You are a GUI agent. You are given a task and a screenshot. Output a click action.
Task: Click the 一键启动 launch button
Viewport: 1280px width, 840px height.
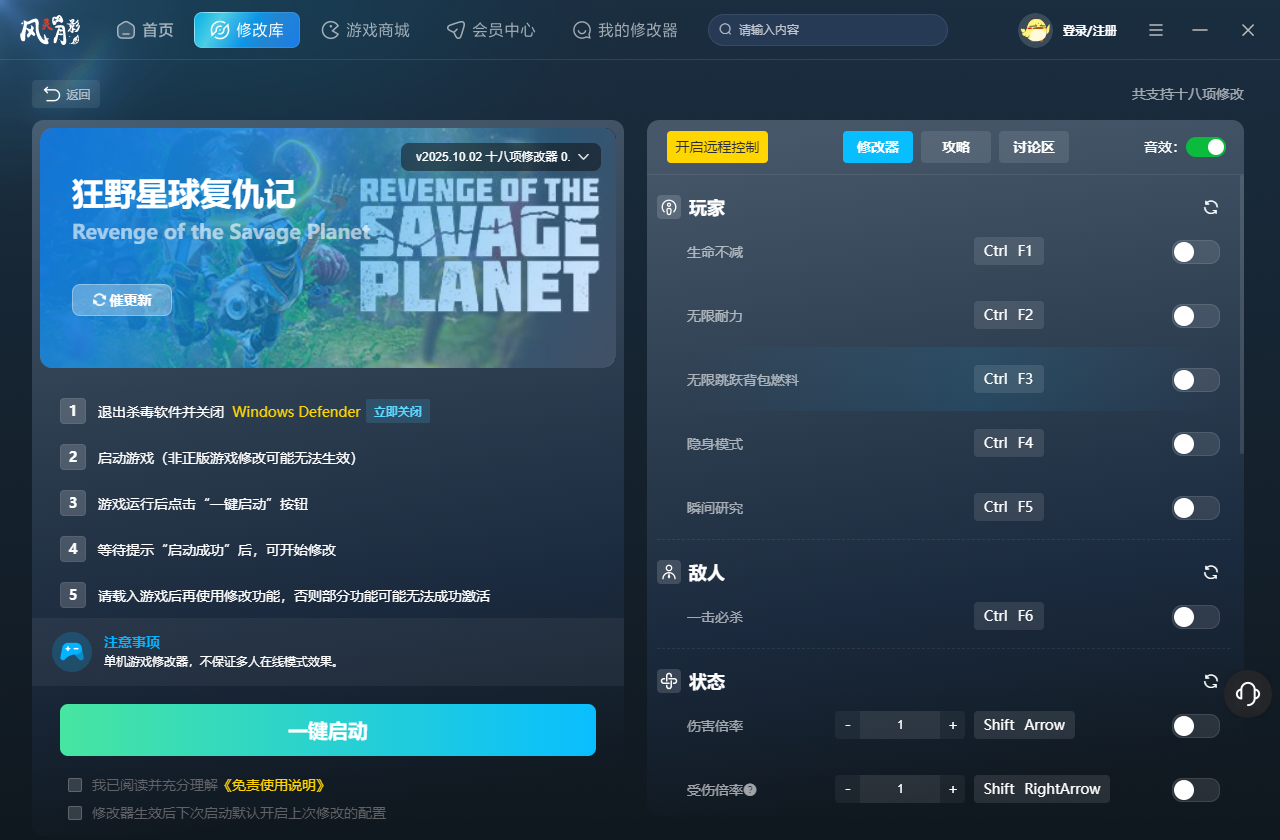pos(328,730)
